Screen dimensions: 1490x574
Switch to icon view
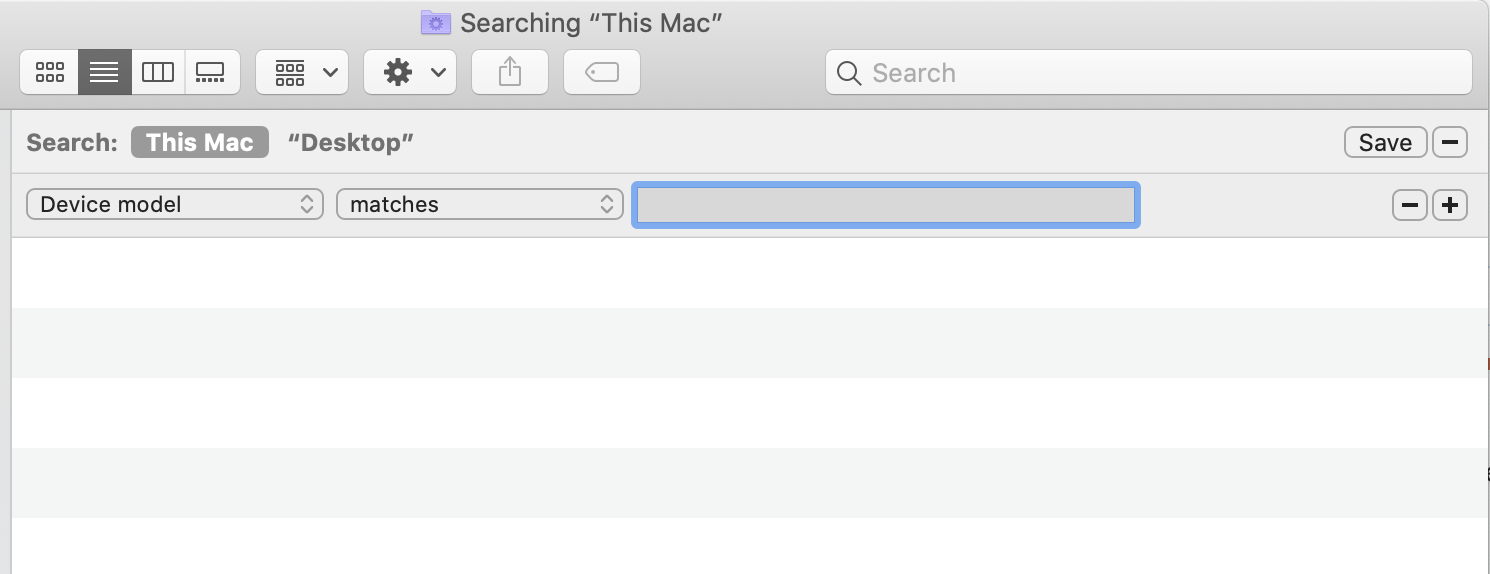(50, 72)
